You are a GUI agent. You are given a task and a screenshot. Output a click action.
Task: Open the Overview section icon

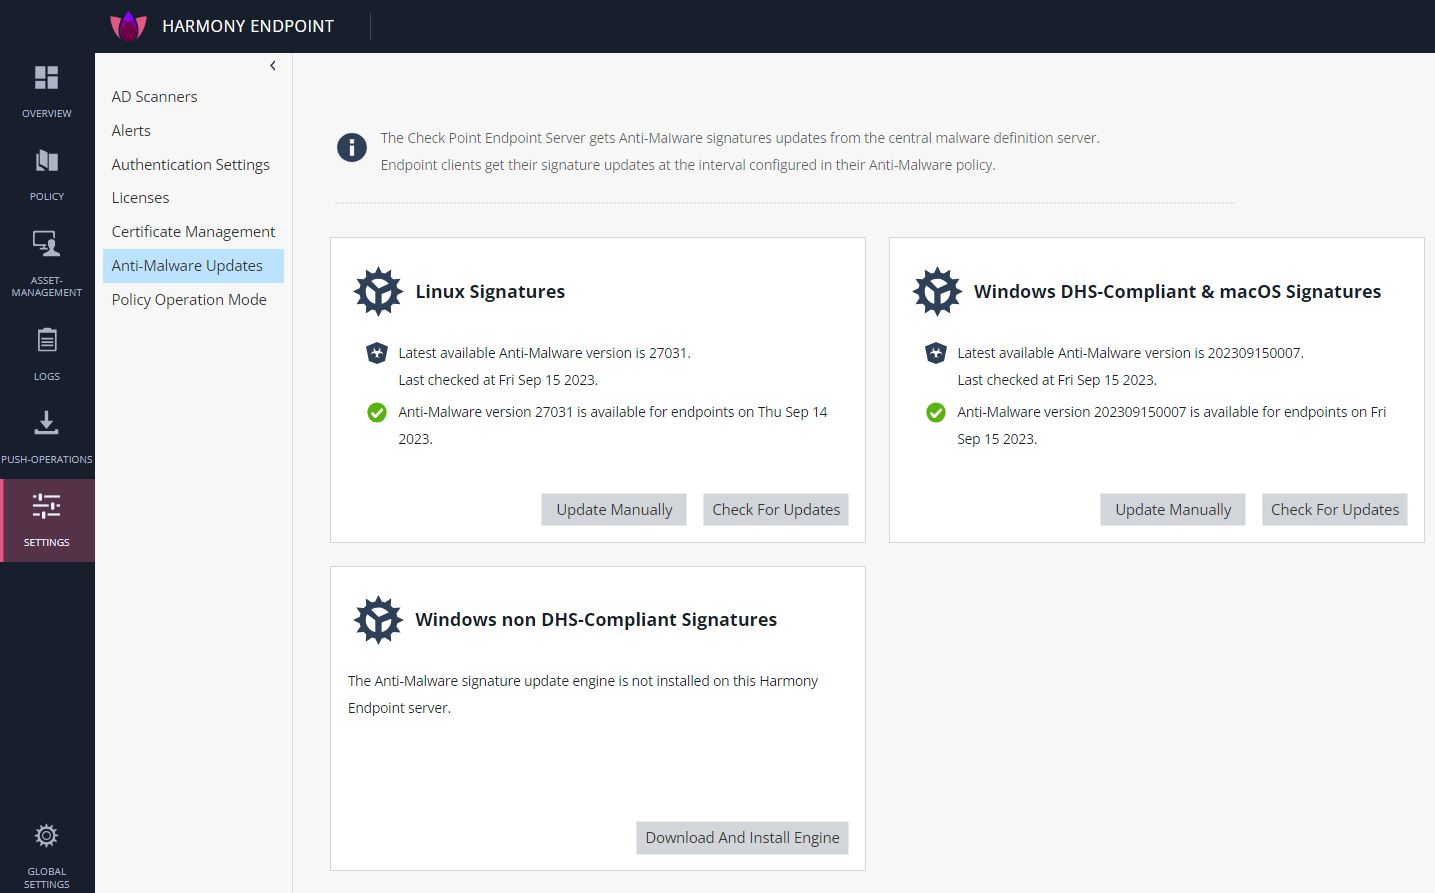47,78
